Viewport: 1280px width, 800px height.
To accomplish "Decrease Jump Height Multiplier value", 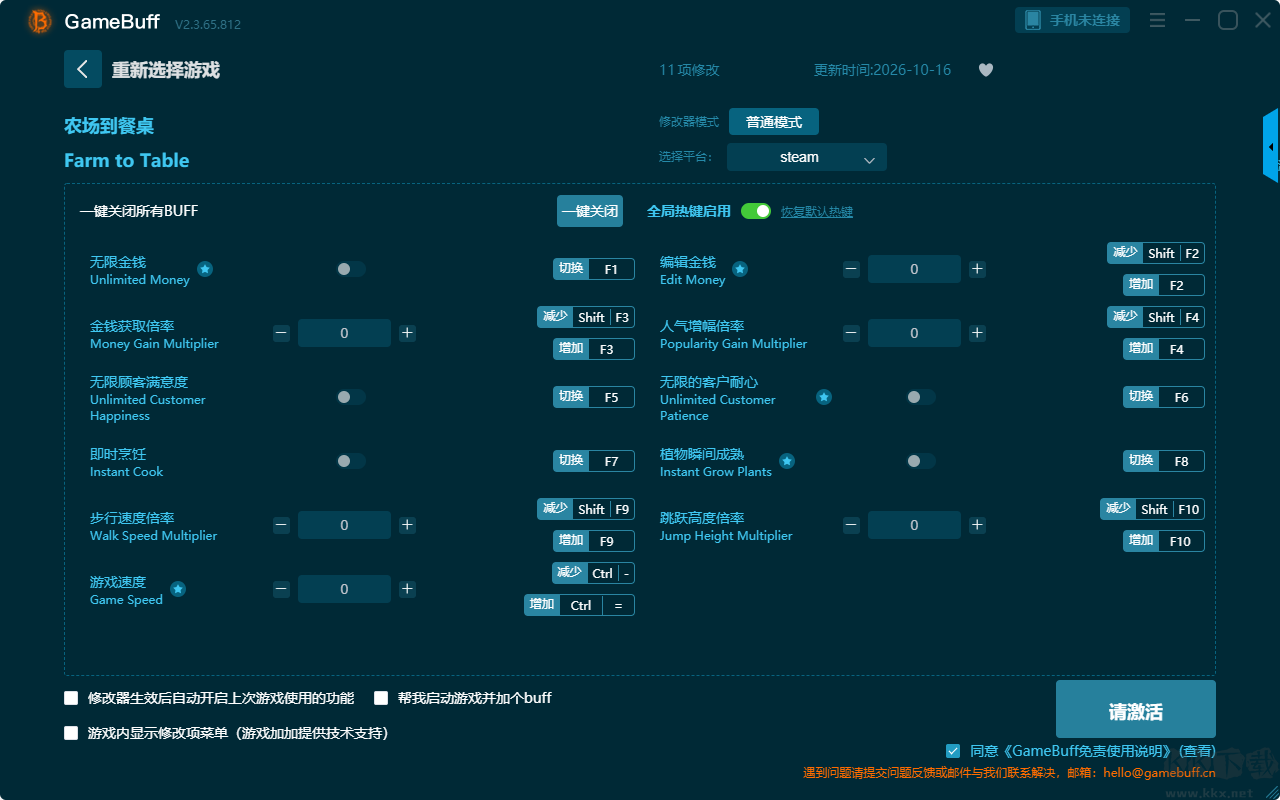I will [x=851, y=525].
